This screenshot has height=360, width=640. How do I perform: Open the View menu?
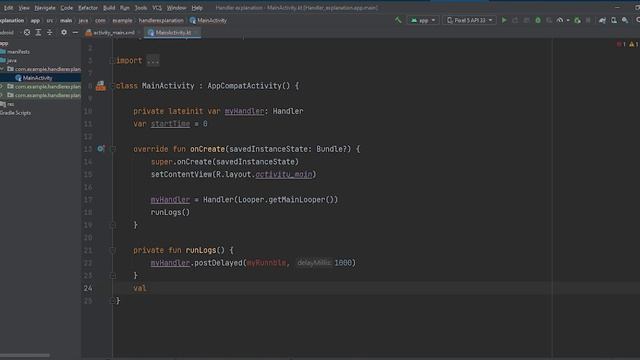coord(24,8)
